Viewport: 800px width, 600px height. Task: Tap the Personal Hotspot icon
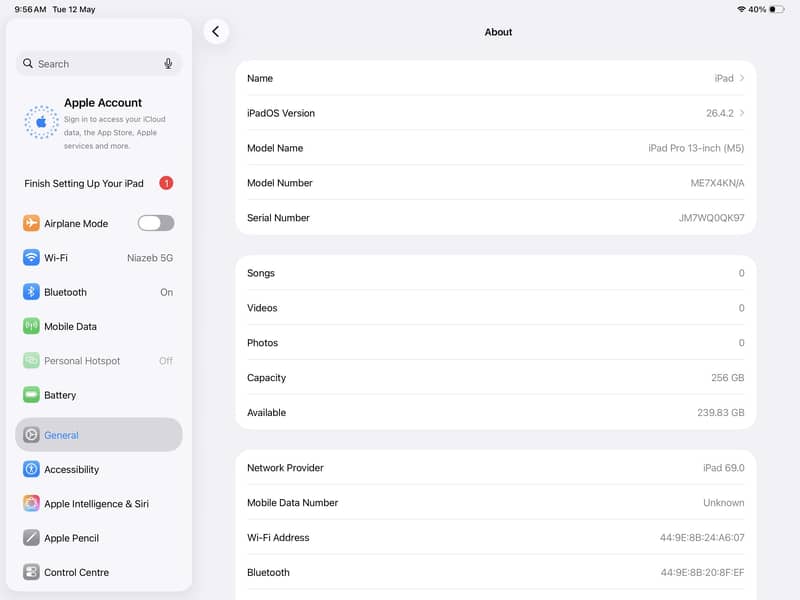click(31, 360)
